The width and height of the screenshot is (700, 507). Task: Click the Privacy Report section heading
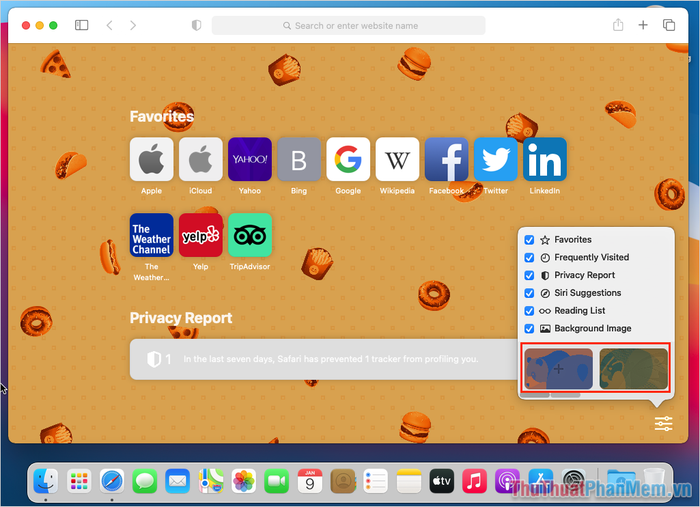tap(181, 318)
